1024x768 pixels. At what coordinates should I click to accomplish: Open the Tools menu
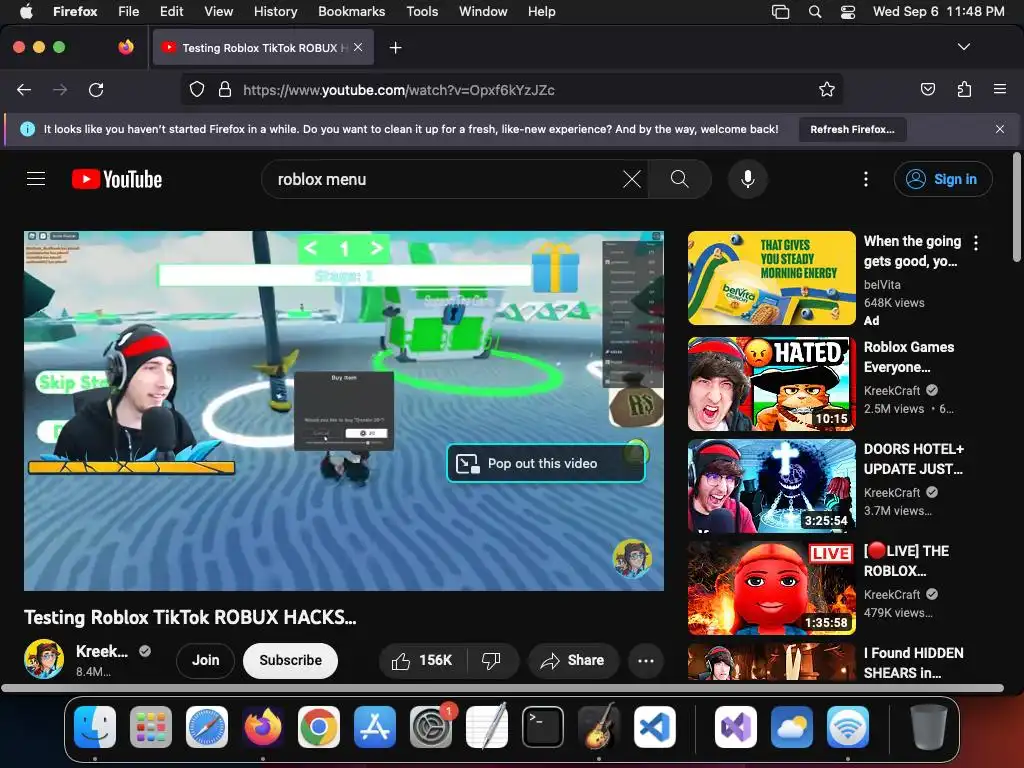coord(422,11)
